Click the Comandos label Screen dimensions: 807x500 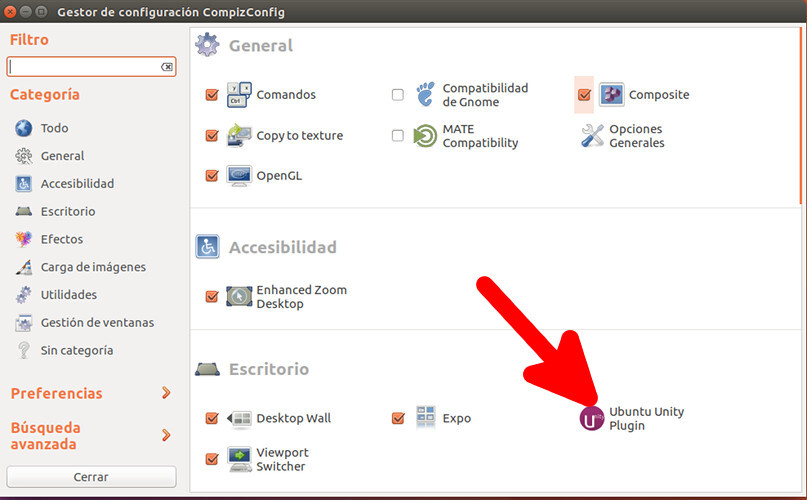coord(286,95)
